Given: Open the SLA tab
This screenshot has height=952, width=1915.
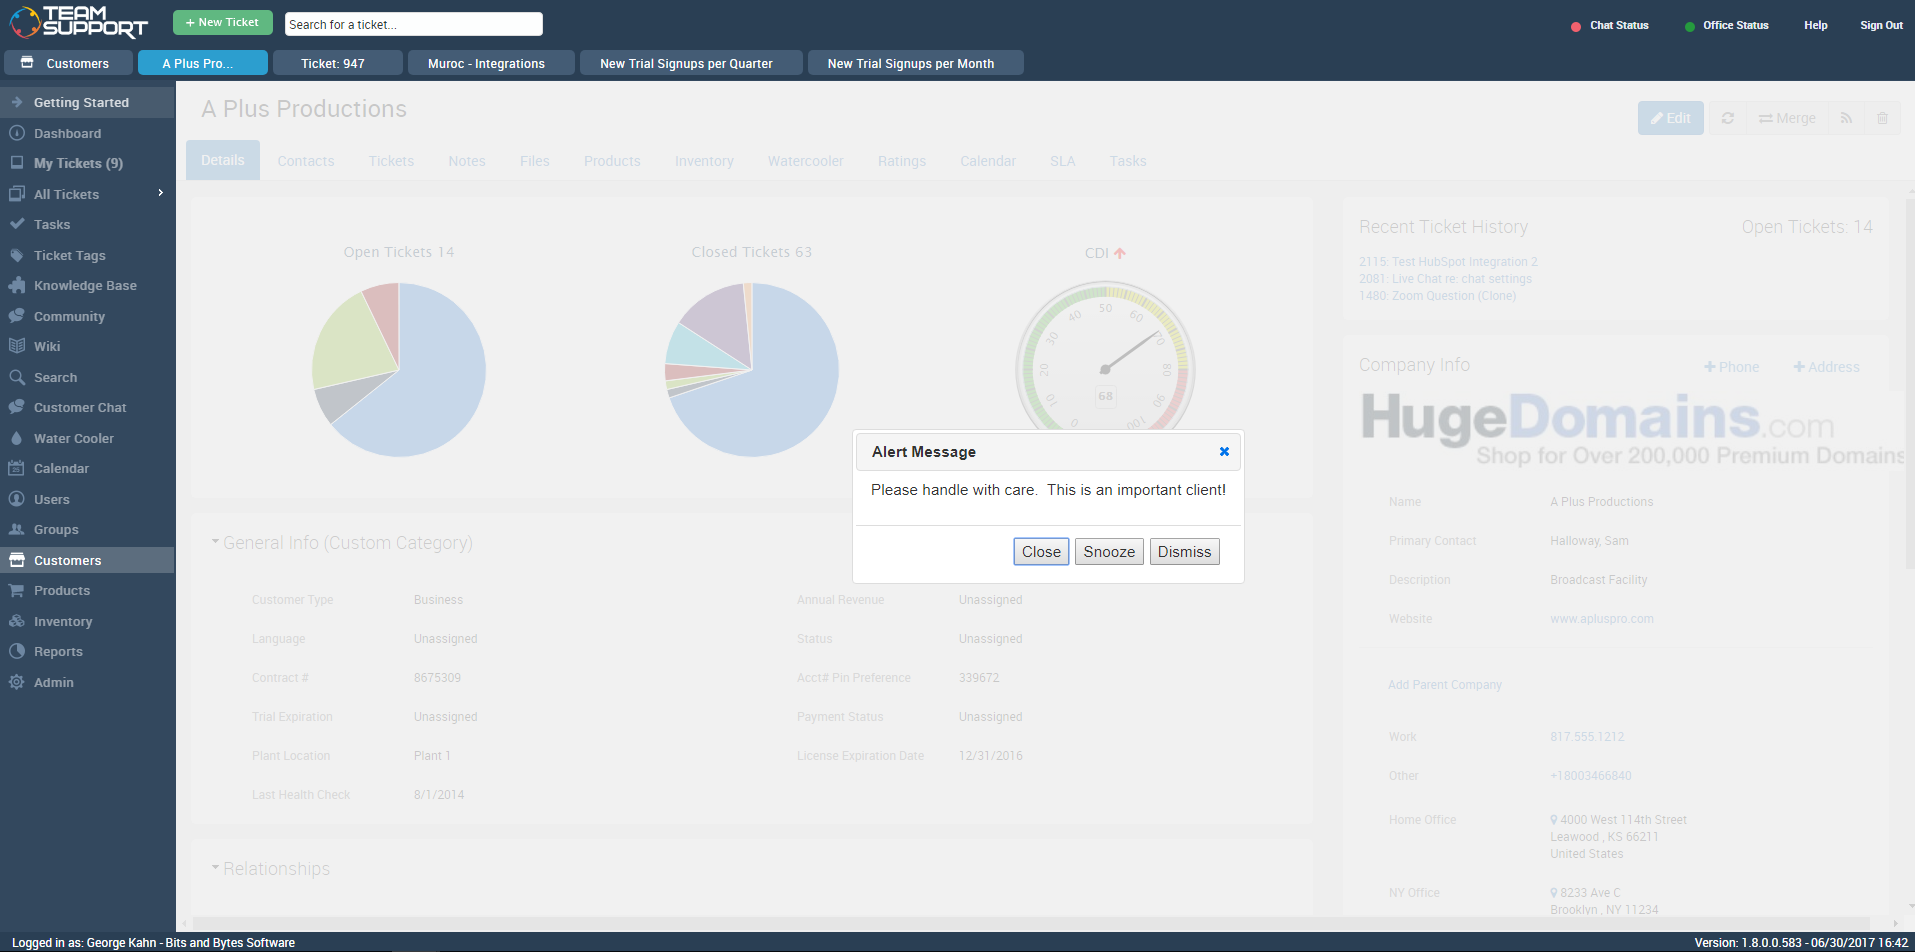Looking at the screenshot, I should pyautogui.click(x=1062, y=161).
